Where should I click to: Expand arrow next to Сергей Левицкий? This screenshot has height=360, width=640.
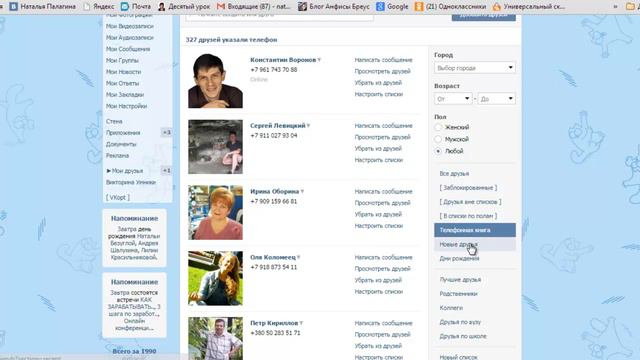click(308, 126)
